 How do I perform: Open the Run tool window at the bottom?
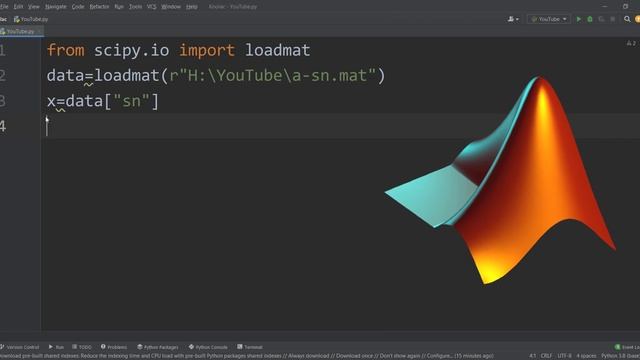click(56, 347)
